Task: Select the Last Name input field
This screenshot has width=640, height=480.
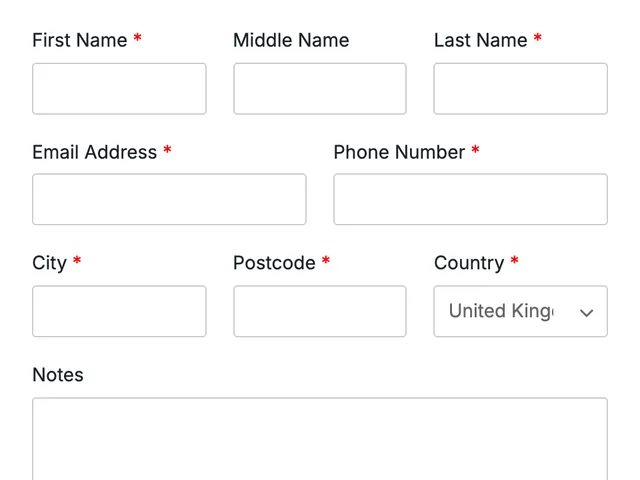Action: click(x=520, y=89)
